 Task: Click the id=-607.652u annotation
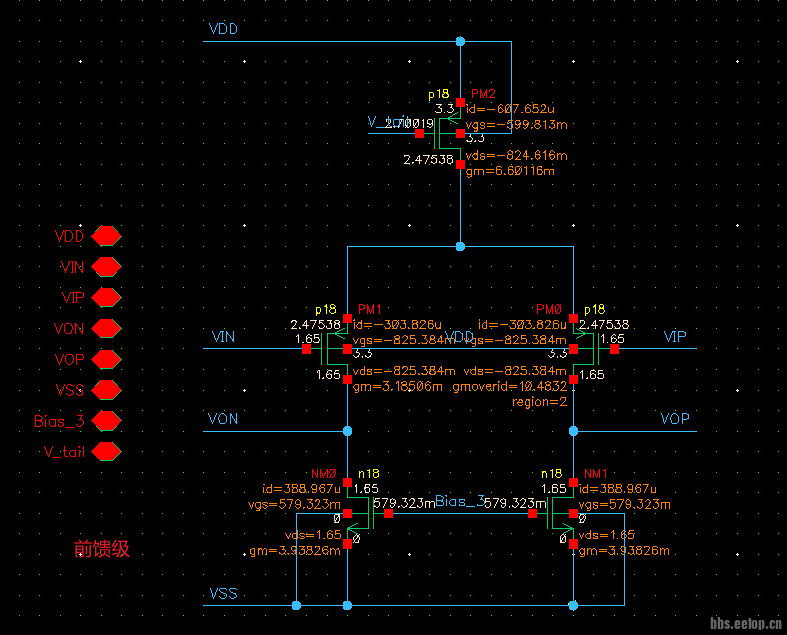pos(510,109)
